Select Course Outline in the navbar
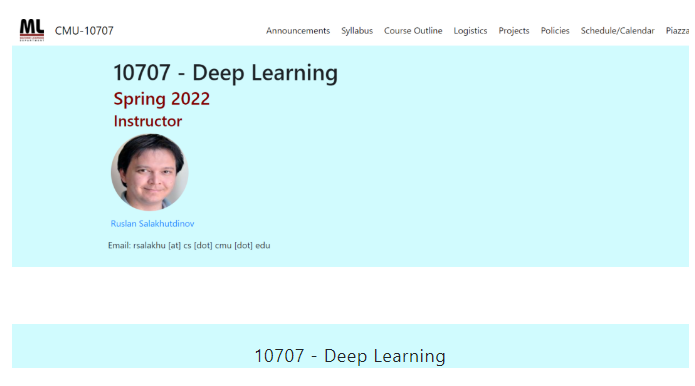Screen dimensions: 695x386 tap(413, 31)
